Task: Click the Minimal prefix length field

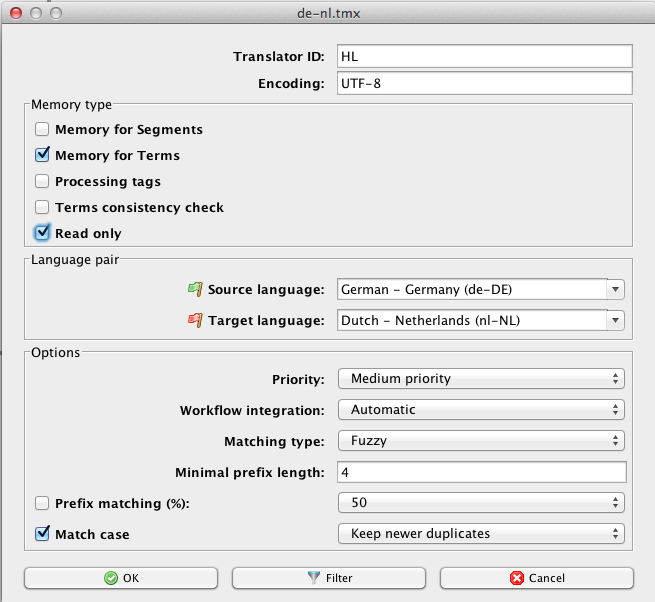Action: [481, 472]
